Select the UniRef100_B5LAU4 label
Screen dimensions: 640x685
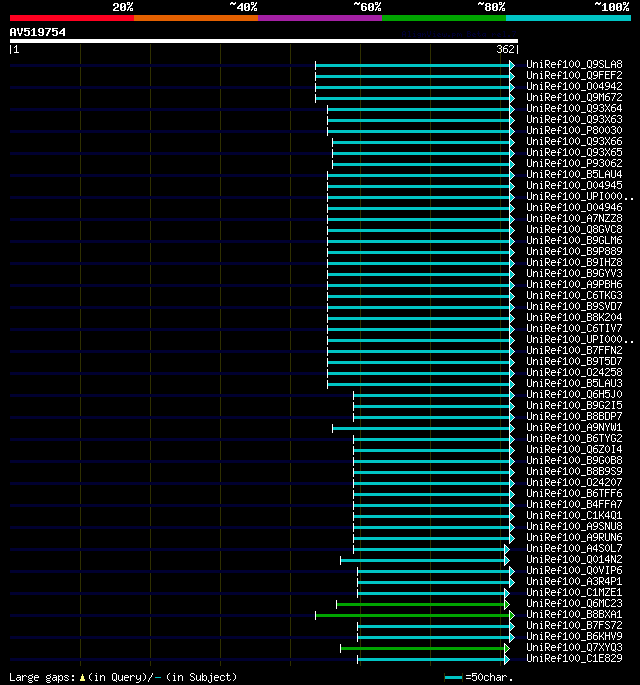(x=574, y=174)
